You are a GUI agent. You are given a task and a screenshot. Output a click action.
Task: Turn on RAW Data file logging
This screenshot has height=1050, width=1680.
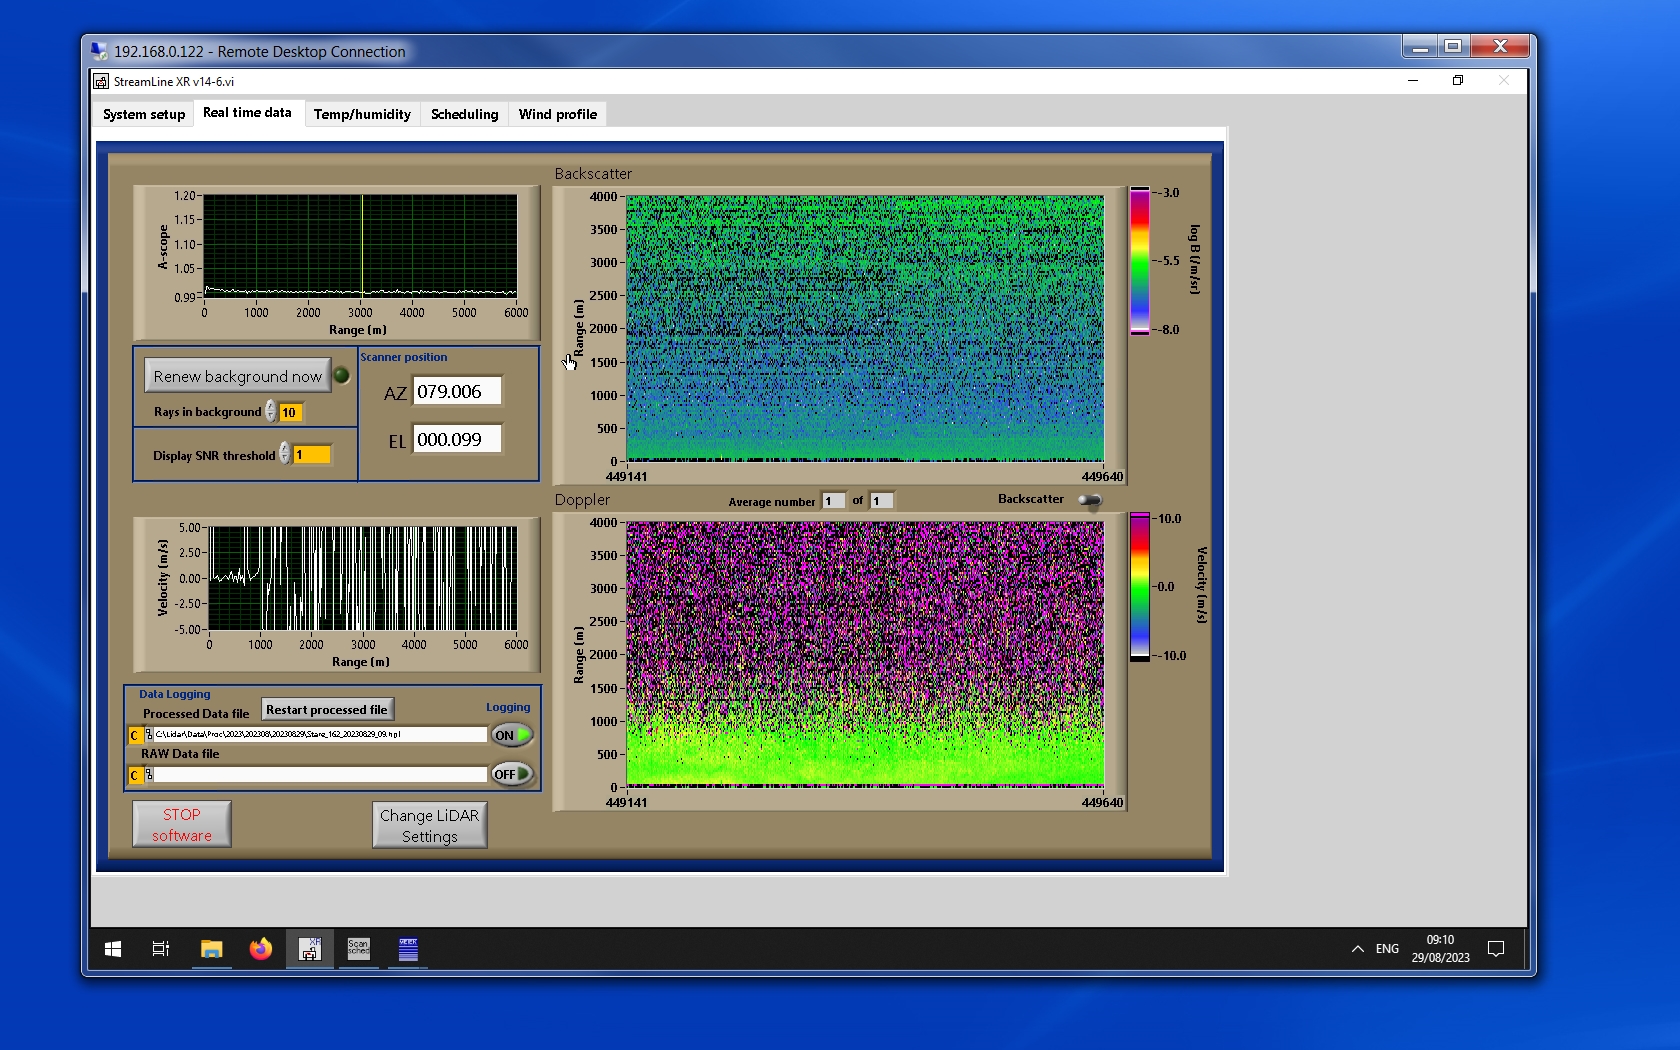coord(511,774)
